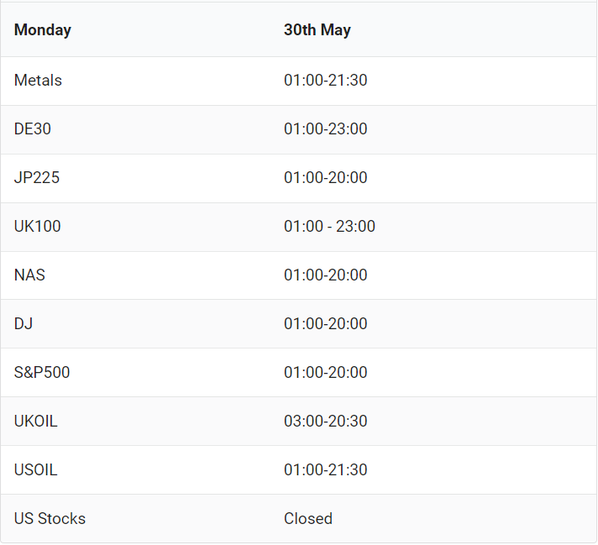
Task: Click the US Stocks Closed status
Action: (308, 519)
